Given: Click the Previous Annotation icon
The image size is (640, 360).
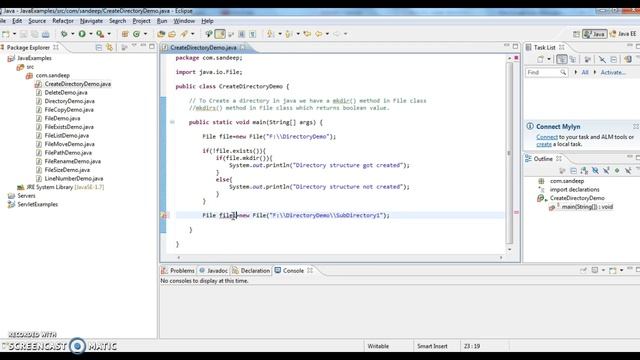Looking at the screenshot, I should 289,34.
